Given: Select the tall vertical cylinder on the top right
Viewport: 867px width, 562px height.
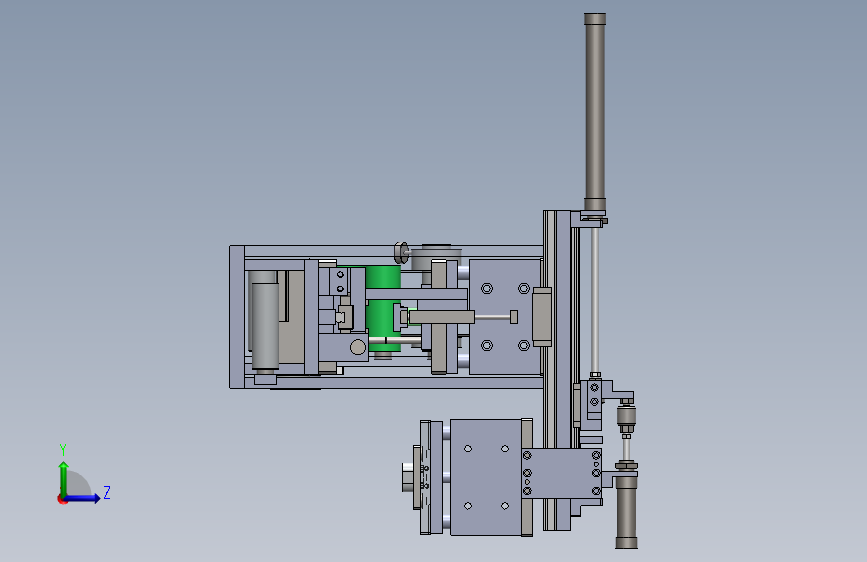Looking at the screenshot, I should coord(595,113).
